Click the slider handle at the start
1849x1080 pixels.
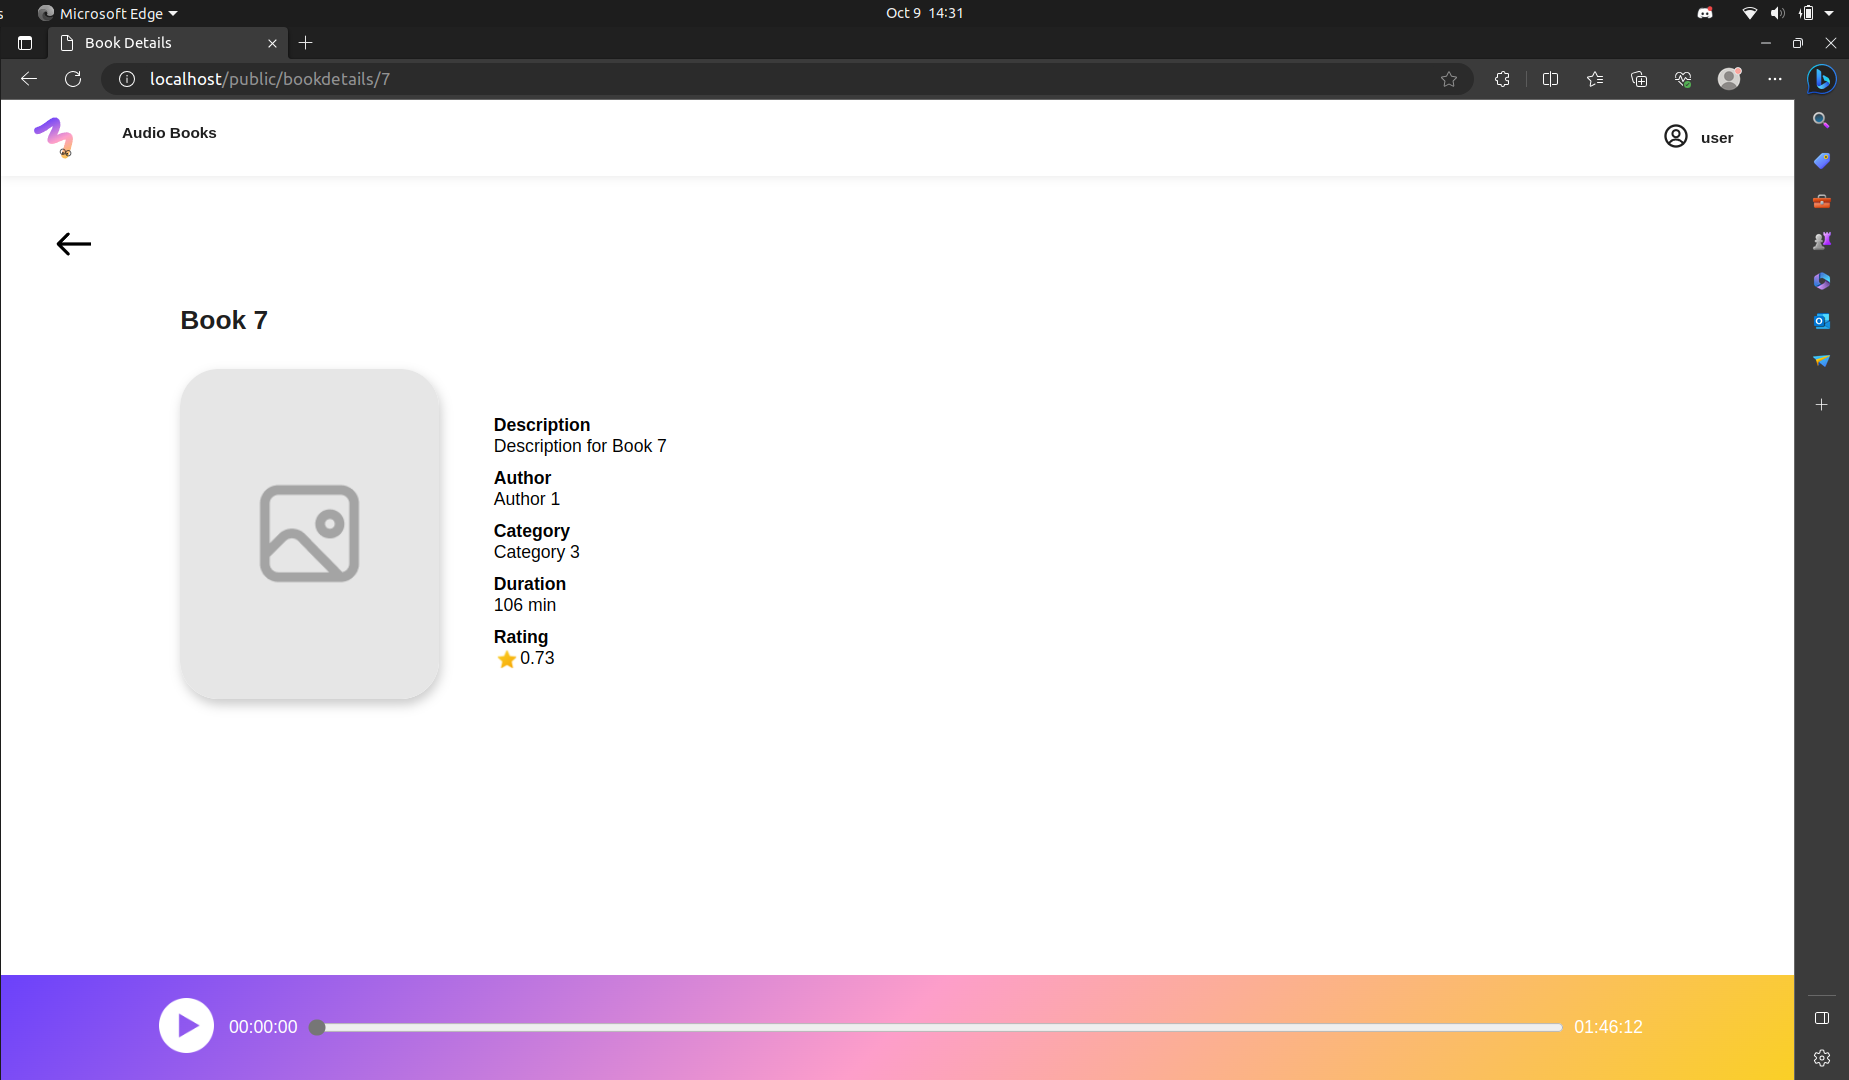click(x=317, y=1027)
